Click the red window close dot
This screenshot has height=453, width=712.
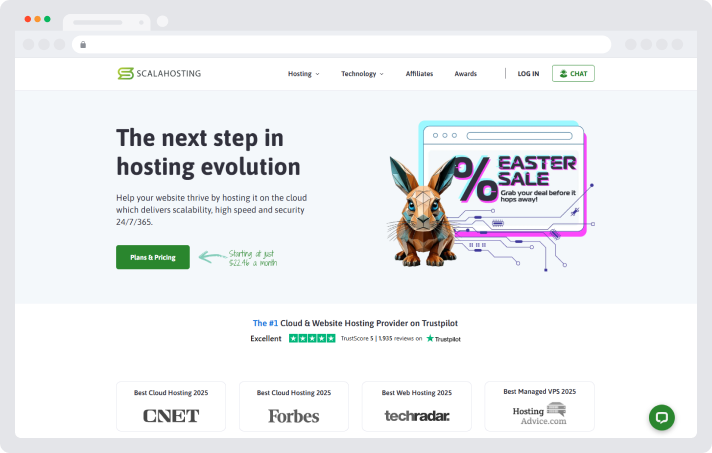pyautogui.click(x=28, y=19)
